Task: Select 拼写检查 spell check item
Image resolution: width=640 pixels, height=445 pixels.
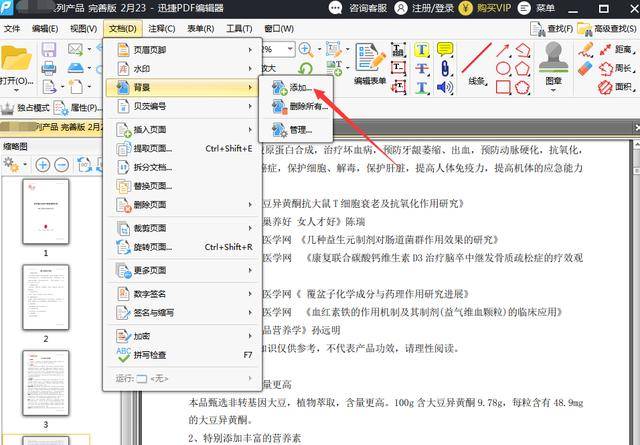Action: click(183, 355)
